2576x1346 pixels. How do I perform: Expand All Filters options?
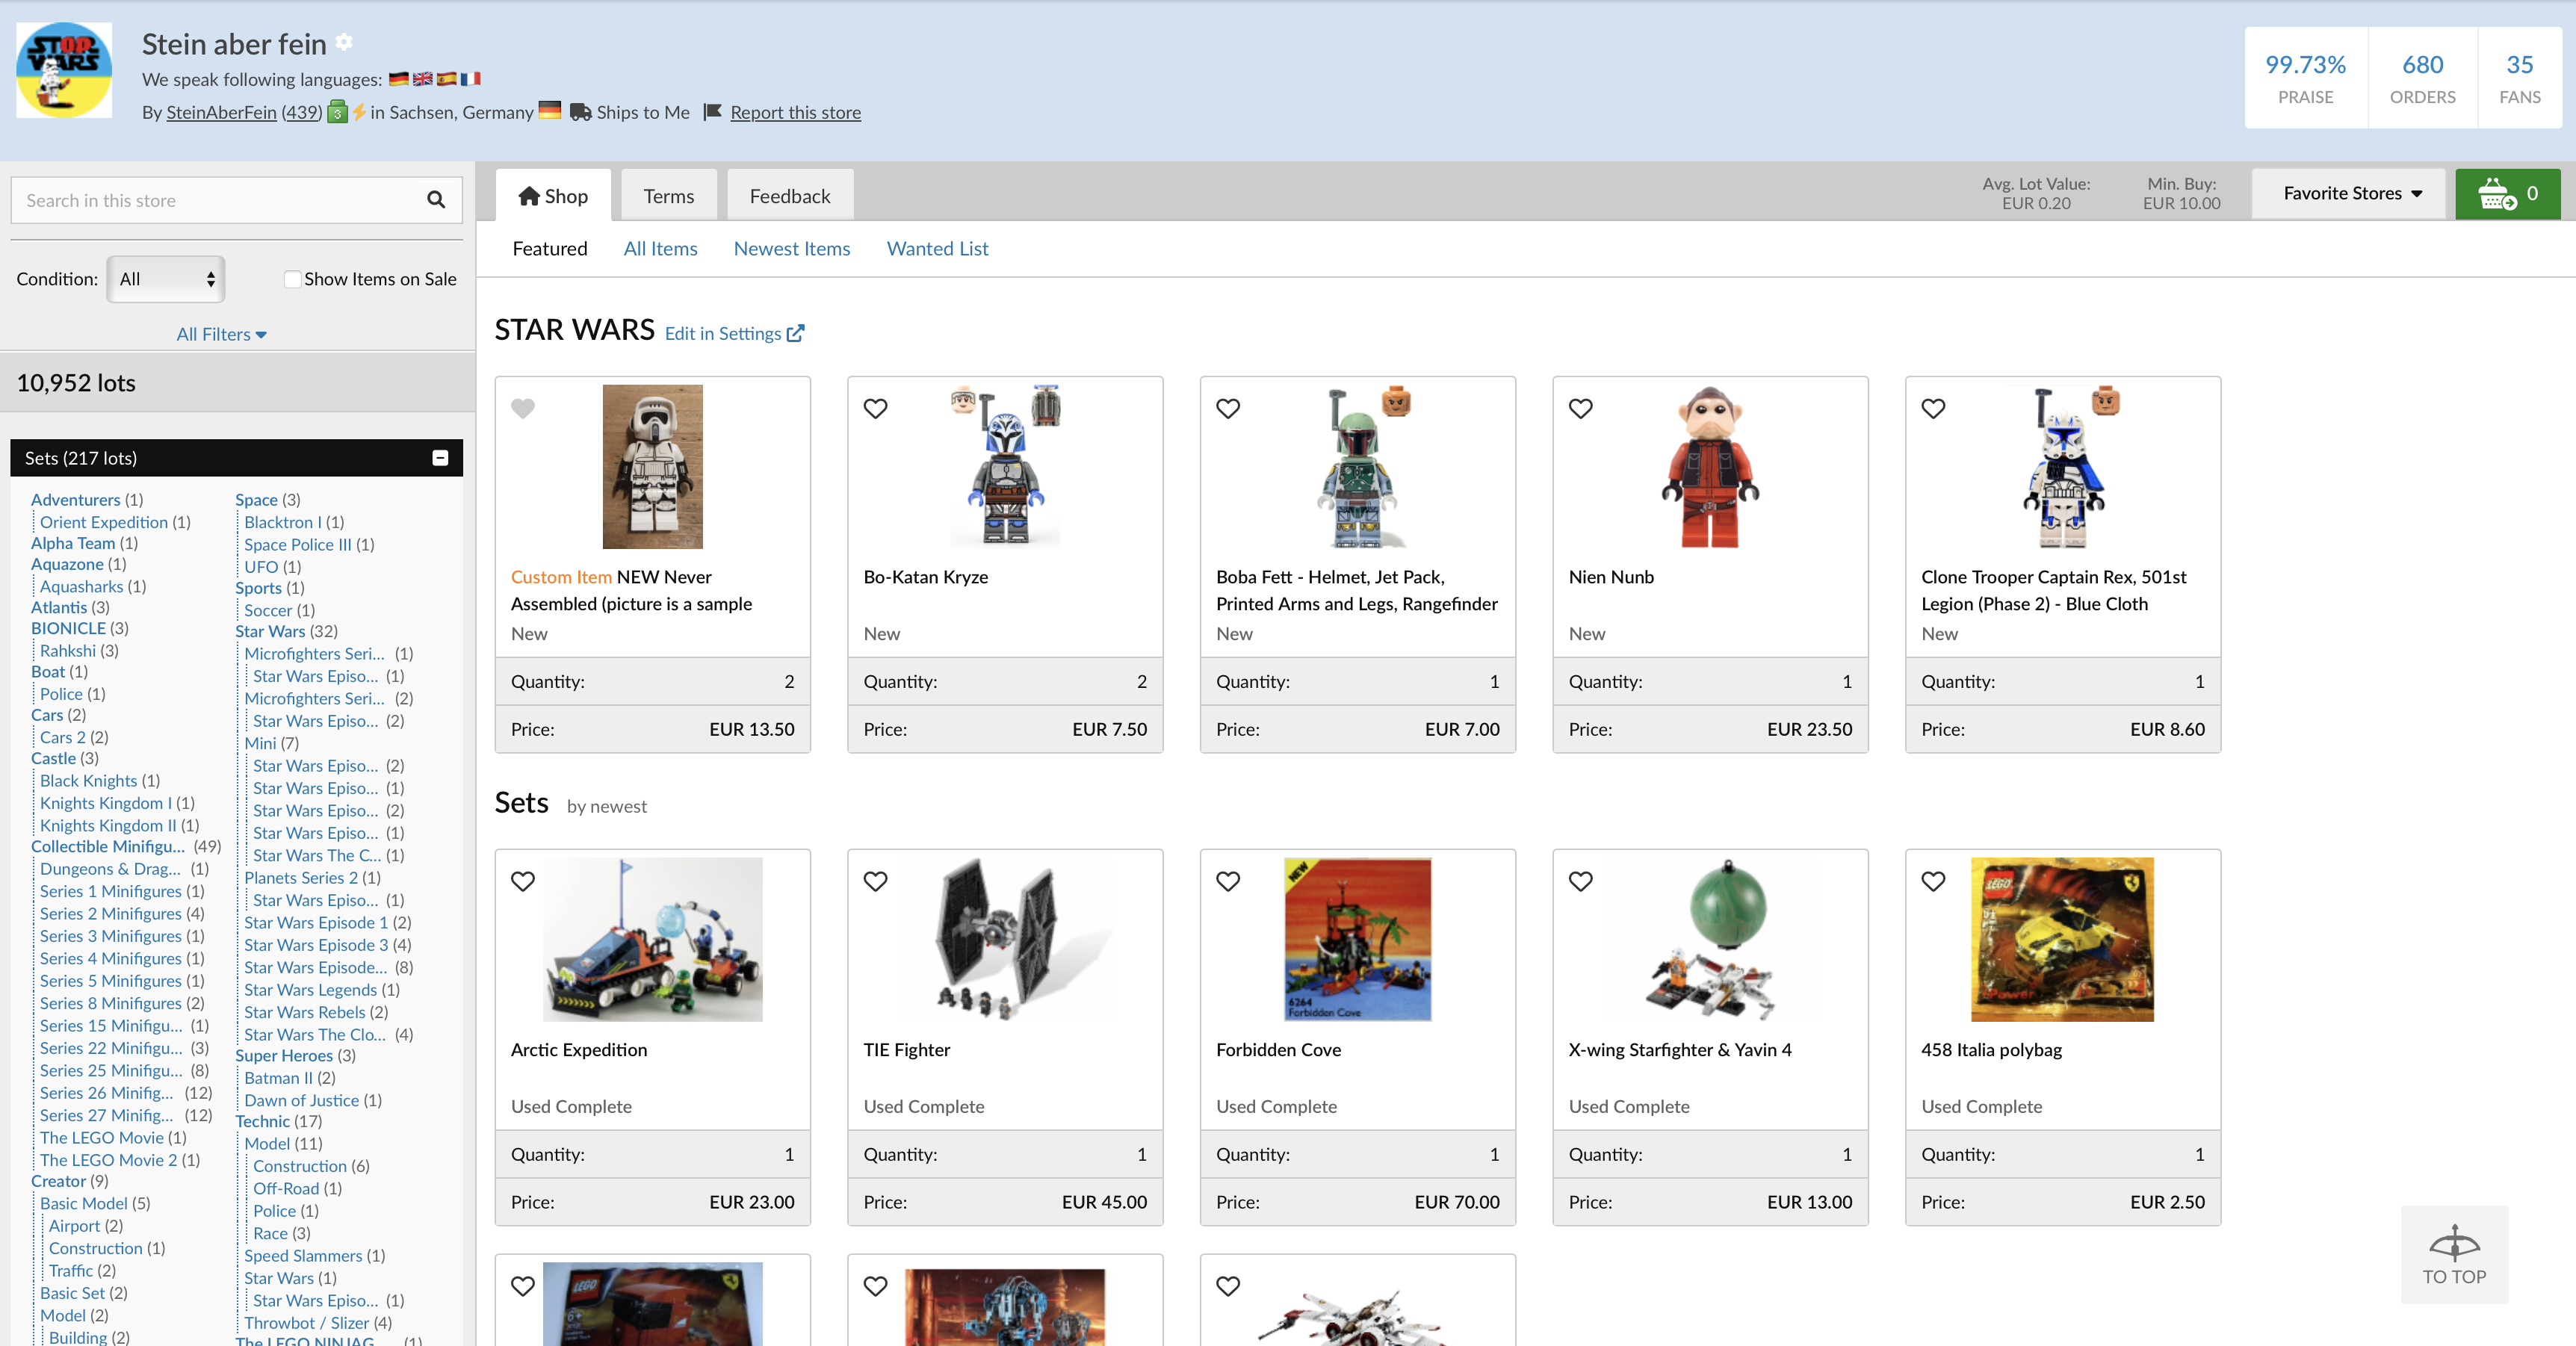[221, 334]
